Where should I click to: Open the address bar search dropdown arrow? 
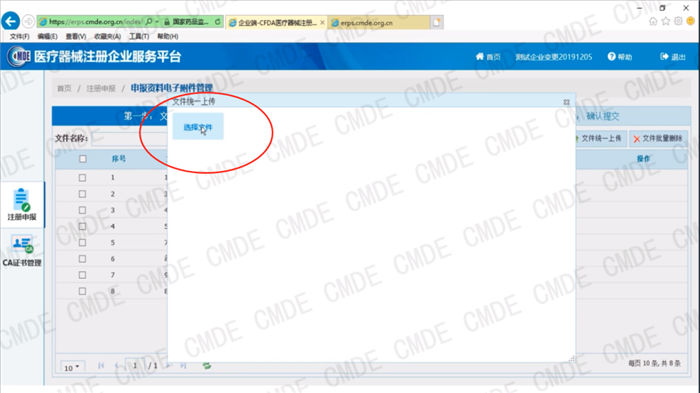[x=157, y=21]
